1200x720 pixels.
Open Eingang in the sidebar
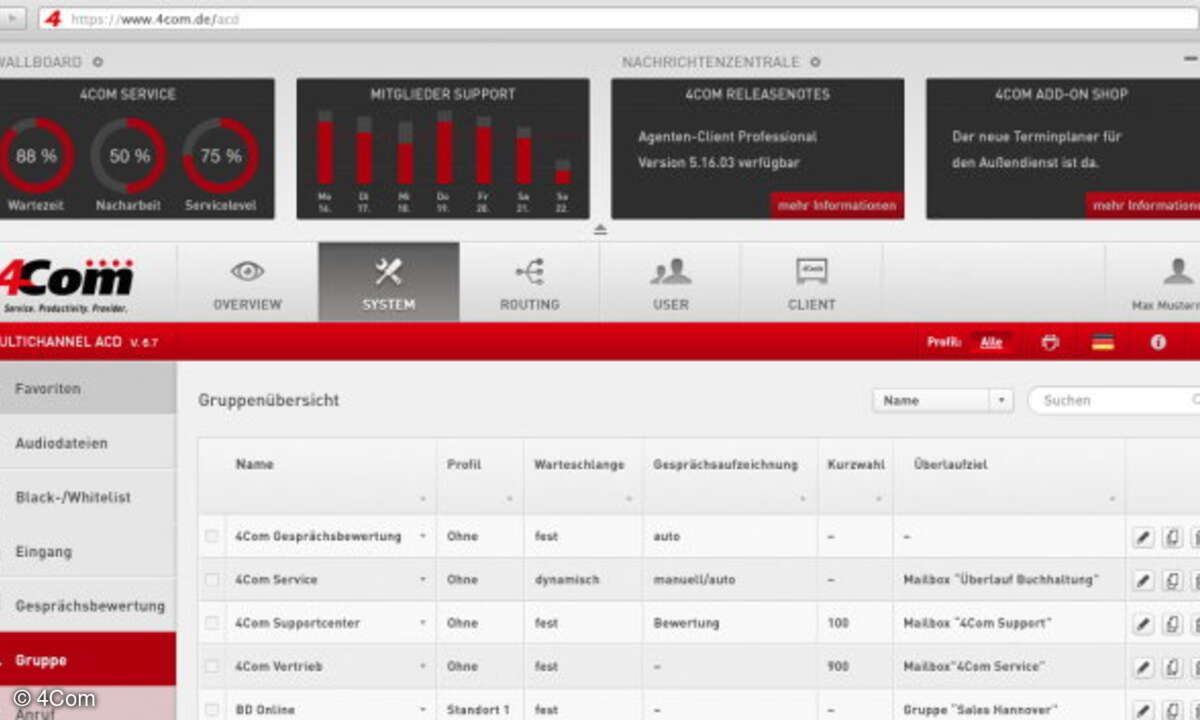point(88,551)
